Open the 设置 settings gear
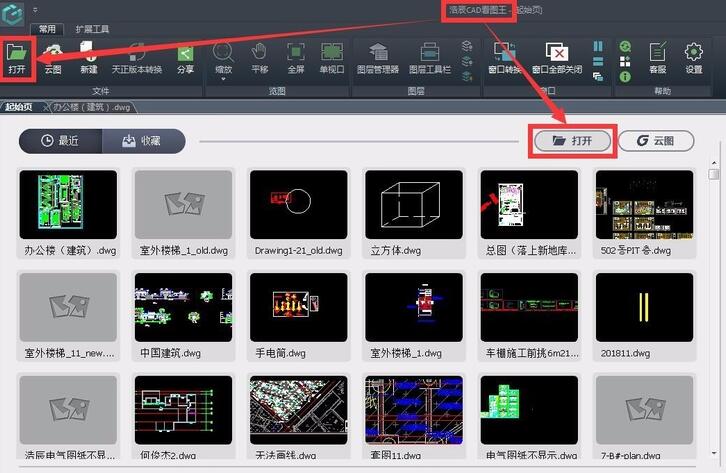This screenshot has height=473, width=726. tap(694, 59)
